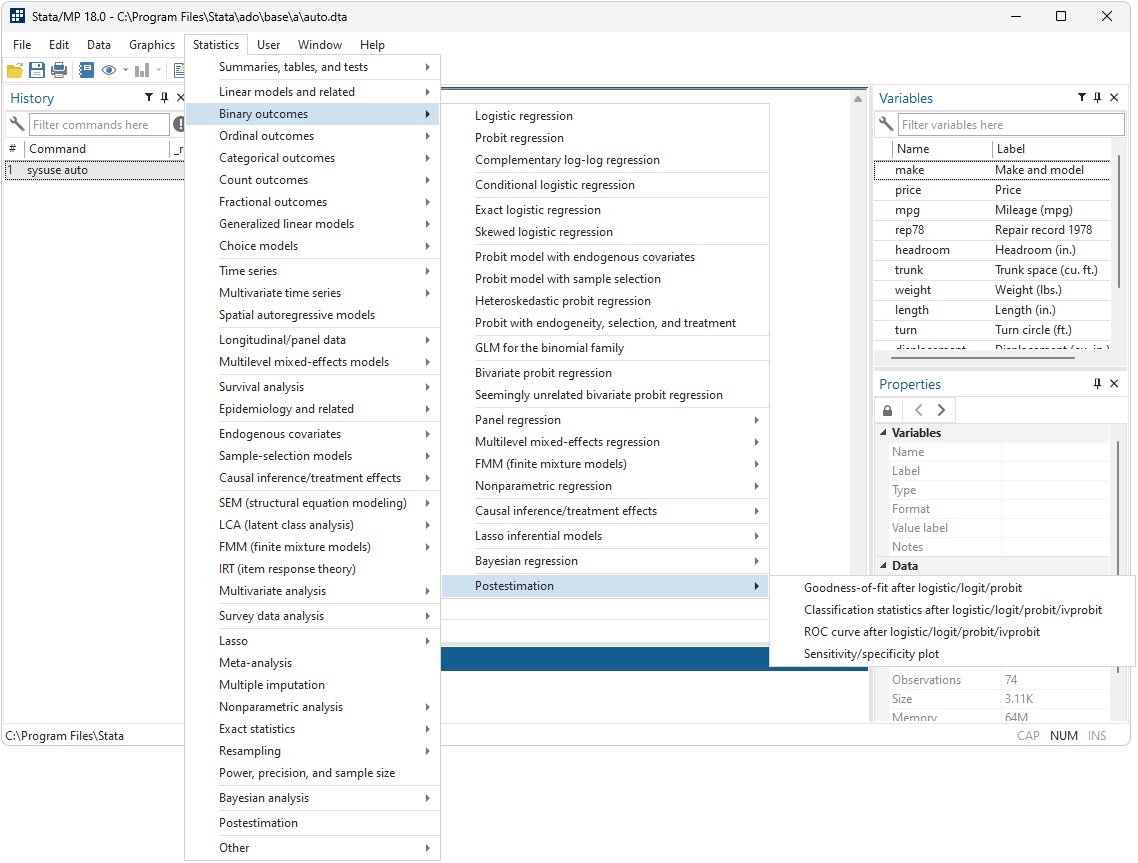1138x863 pixels.
Task: Click the Print icon in the toolbar
Action: [x=60, y=70]
